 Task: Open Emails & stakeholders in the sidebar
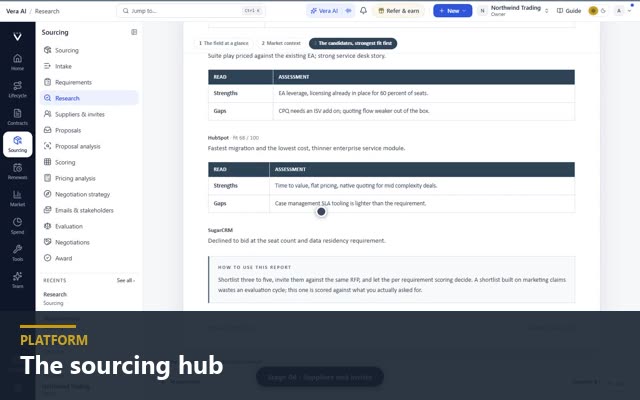pyautogui.click(x=89, y=210)
